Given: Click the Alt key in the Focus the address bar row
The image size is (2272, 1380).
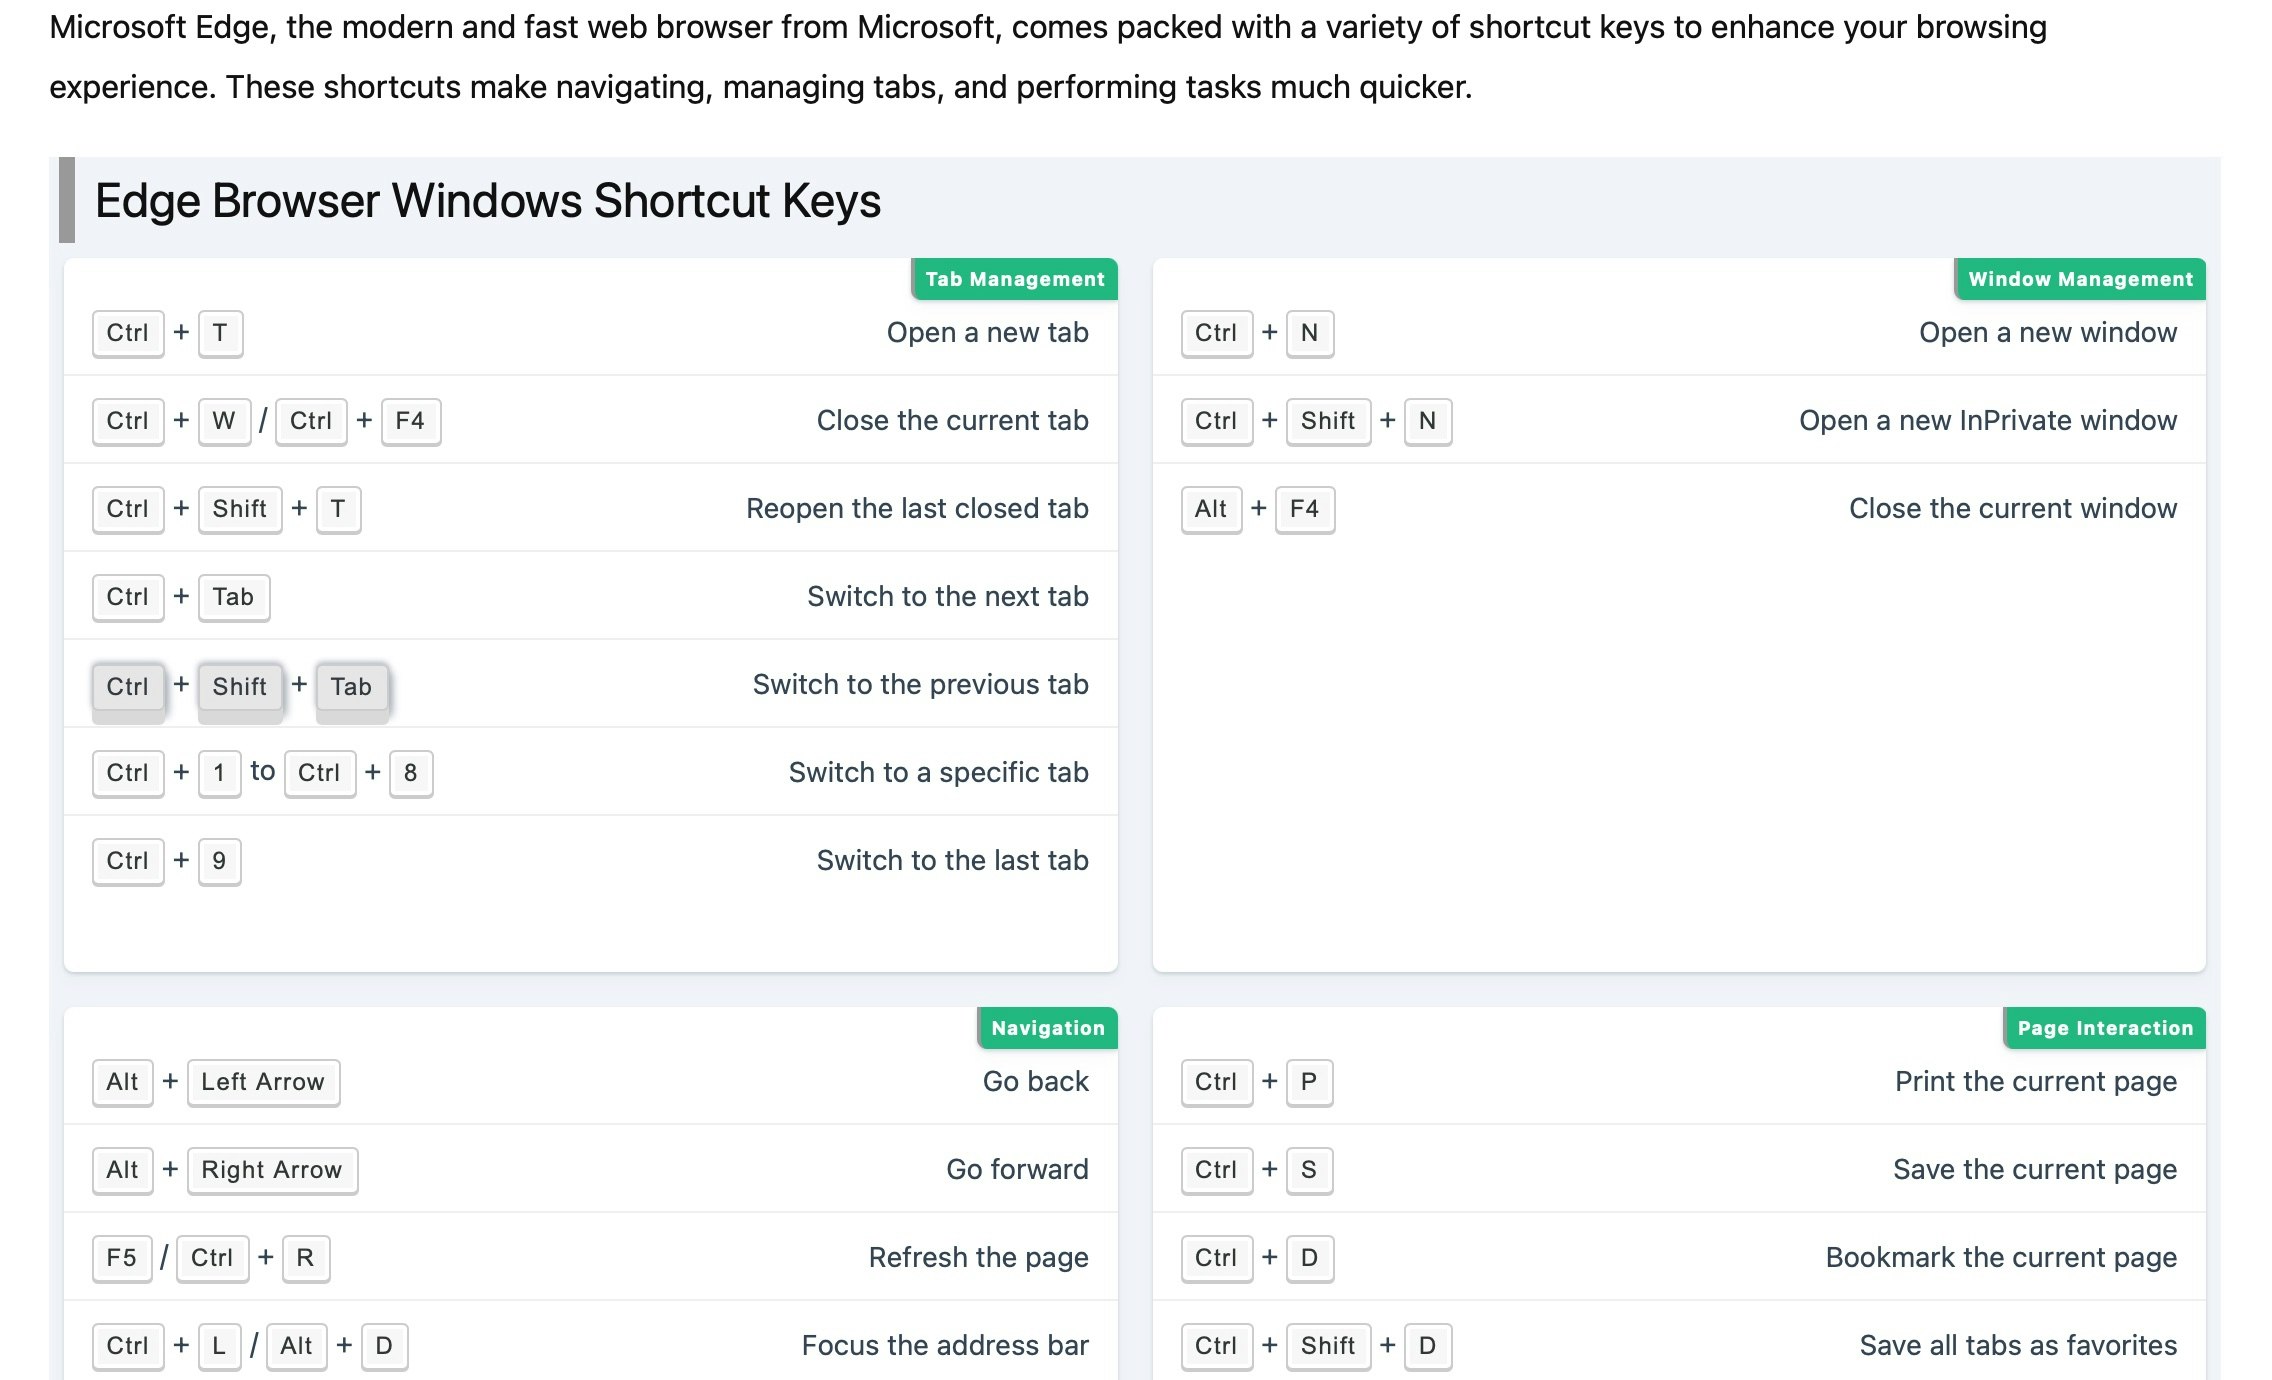Looking at the screenshot, I should (x=297, y=1346).
